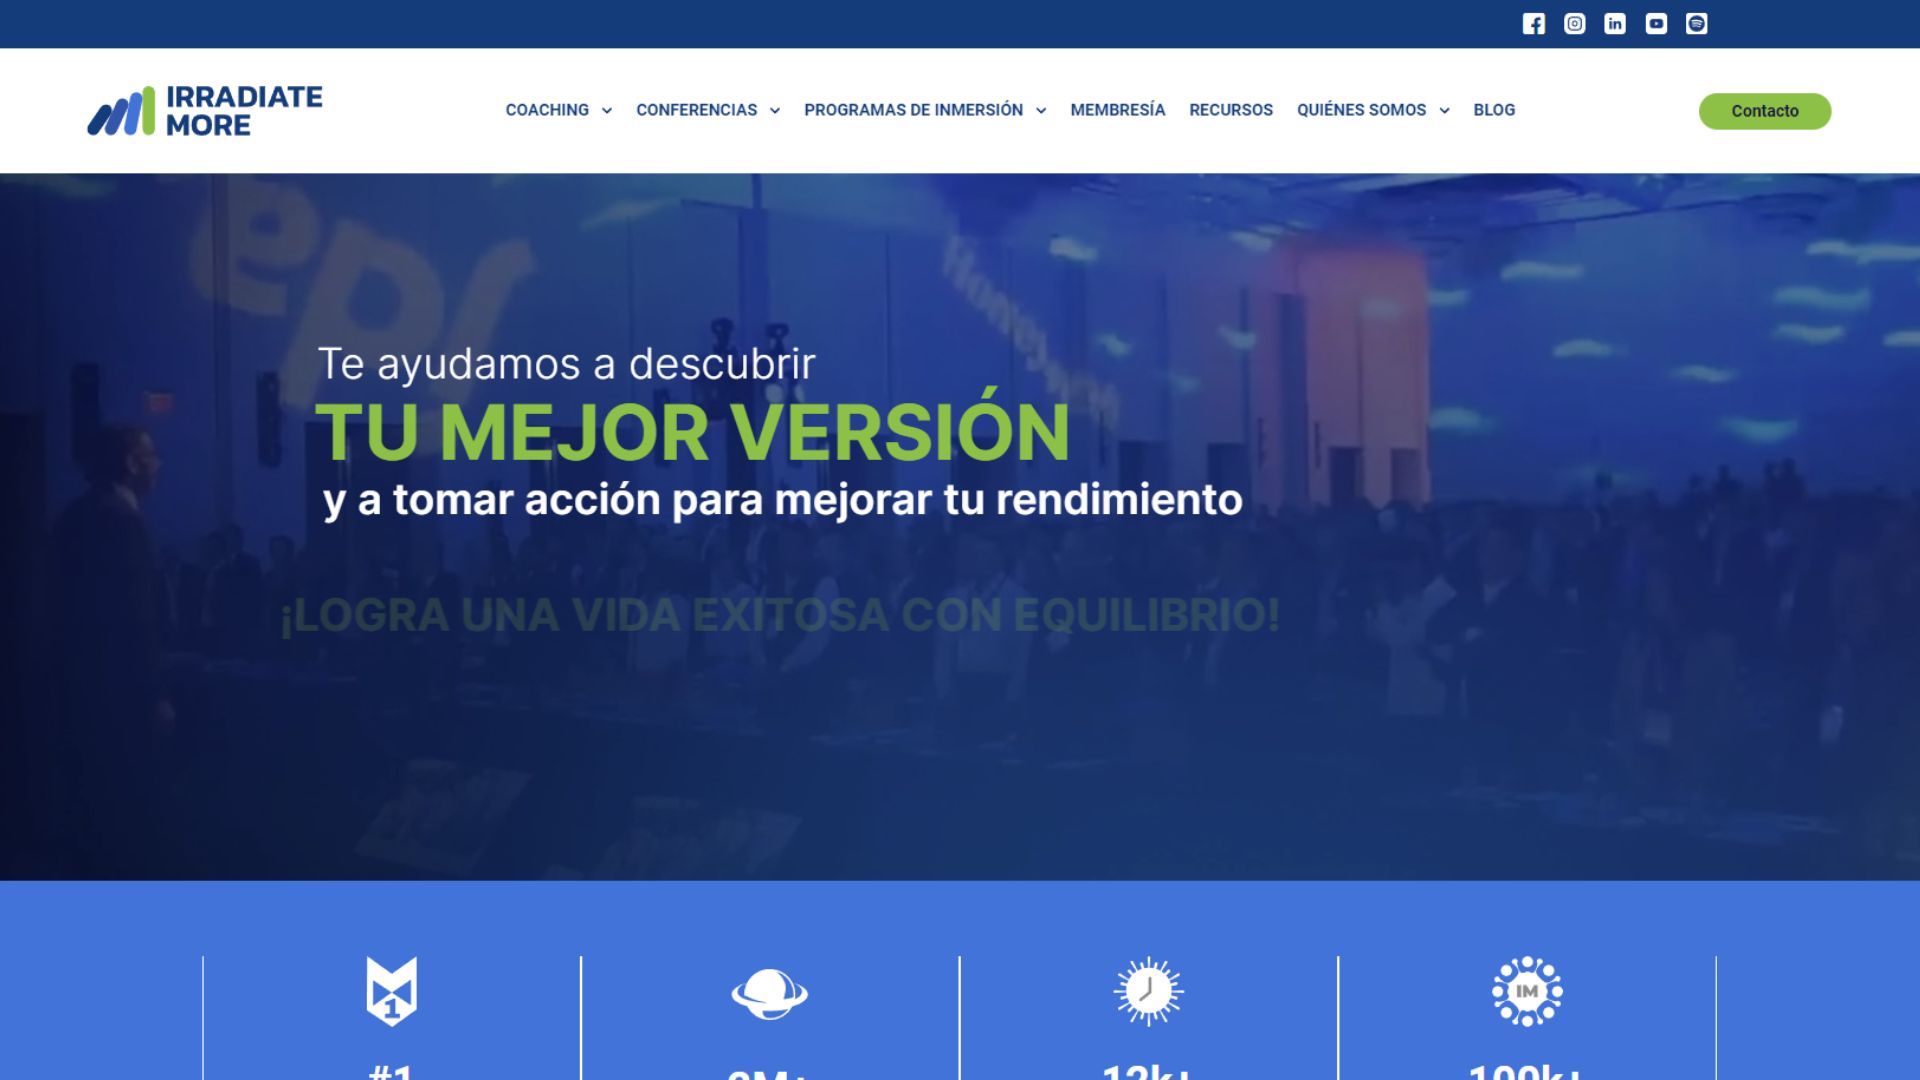Viewport: 1920px width, 1080px height.
Task: Expand the CONFERENCIAS dropdown menu
Action: pyautogui.click(x=697, y=110)
